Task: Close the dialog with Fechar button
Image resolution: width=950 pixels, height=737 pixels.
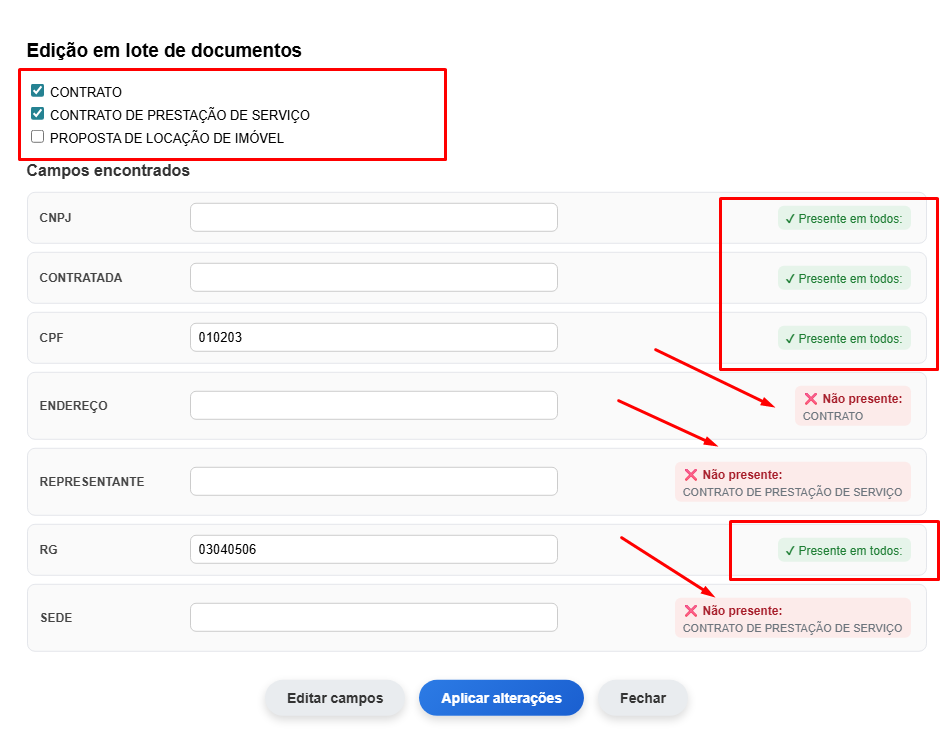Action: (643, 698)
